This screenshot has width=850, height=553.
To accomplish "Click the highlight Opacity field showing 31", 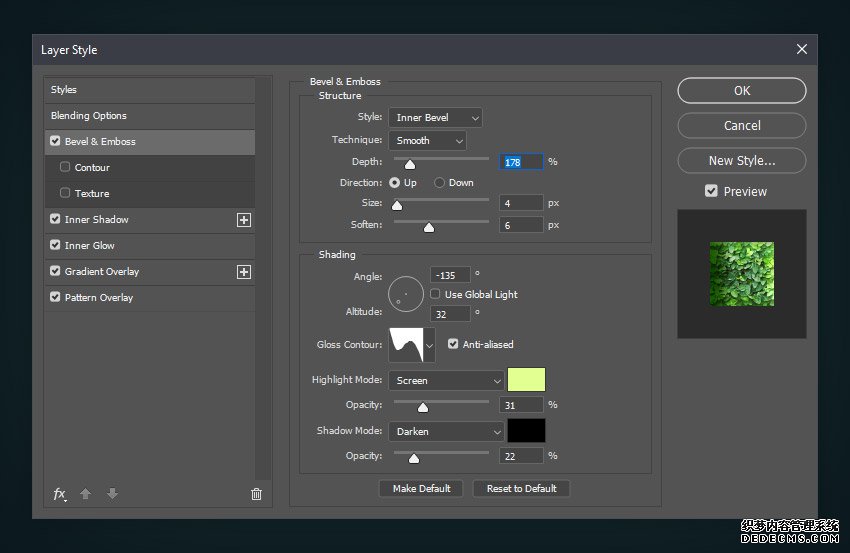I will pos(521,405).
